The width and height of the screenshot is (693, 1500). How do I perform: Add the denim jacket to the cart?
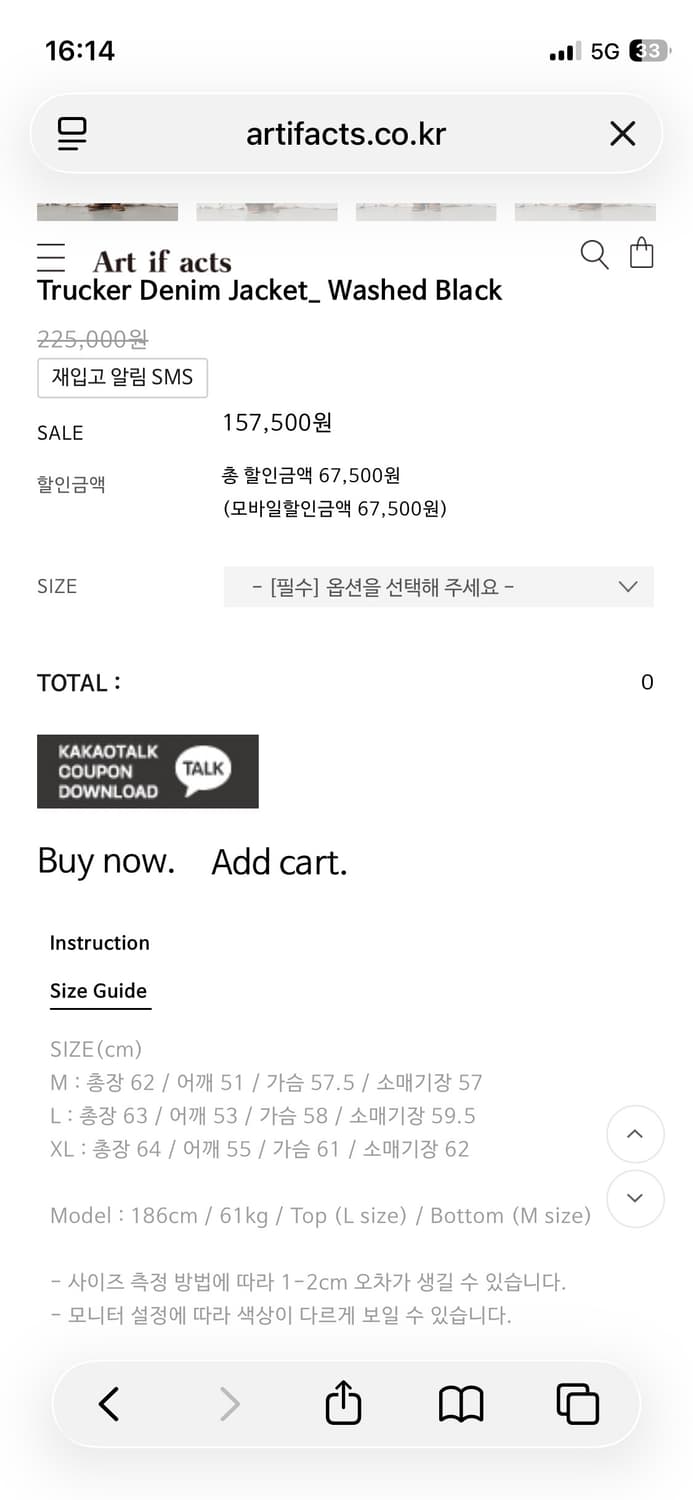tap(279, 861)
